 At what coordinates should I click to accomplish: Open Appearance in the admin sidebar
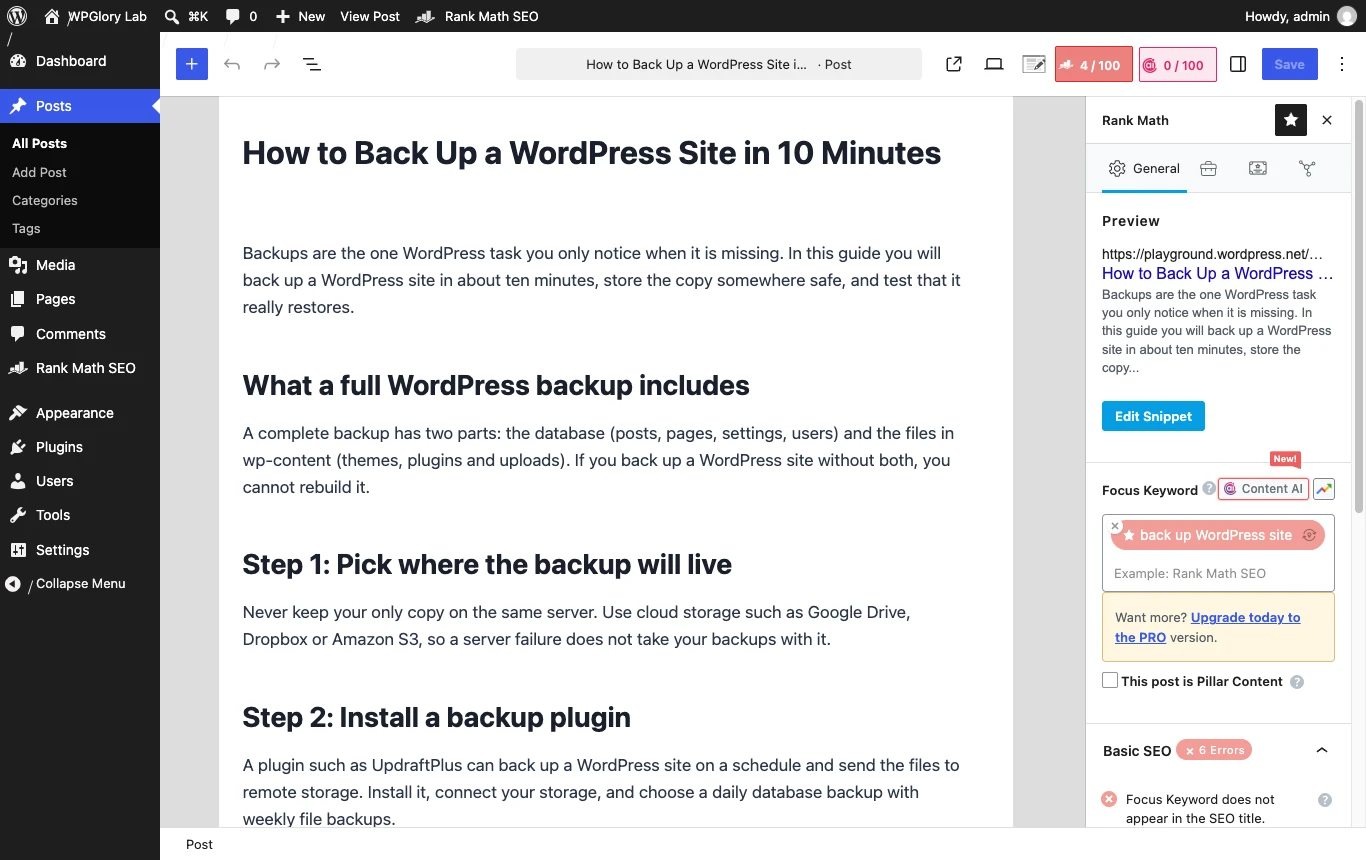point(80,413)
